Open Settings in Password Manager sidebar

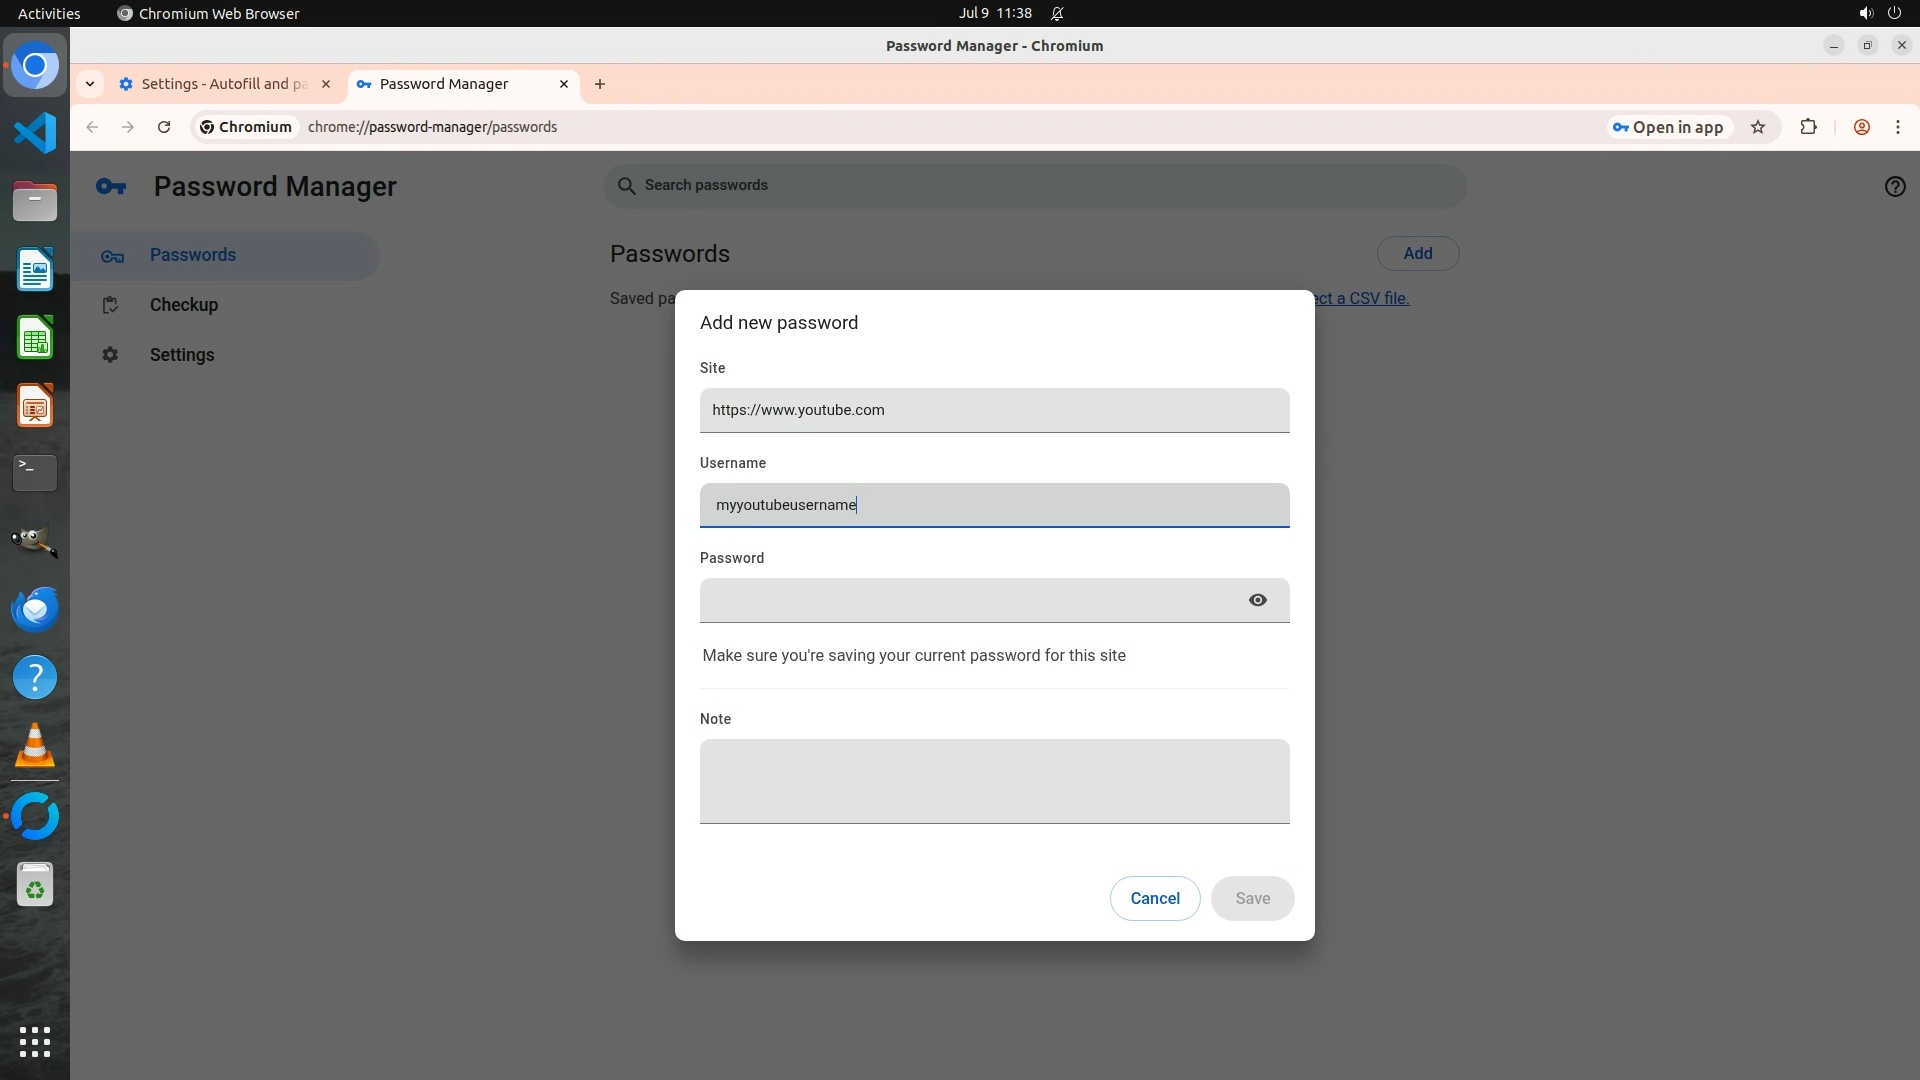[181, 355]
